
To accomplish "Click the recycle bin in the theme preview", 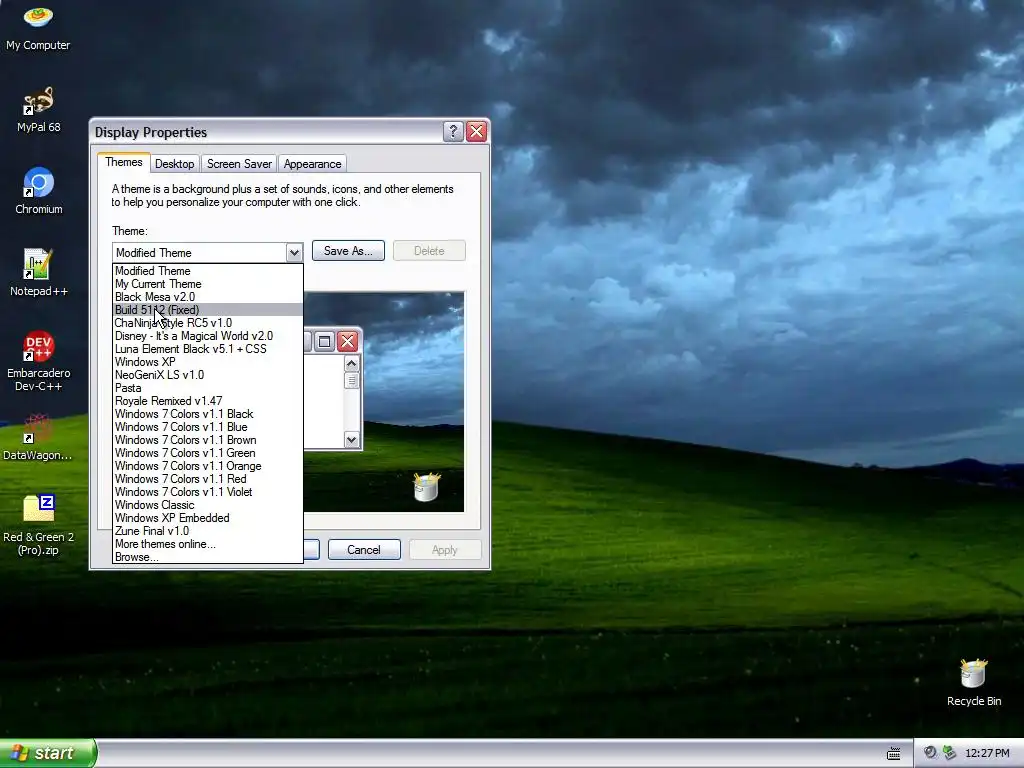I will [x=426, y=487].
